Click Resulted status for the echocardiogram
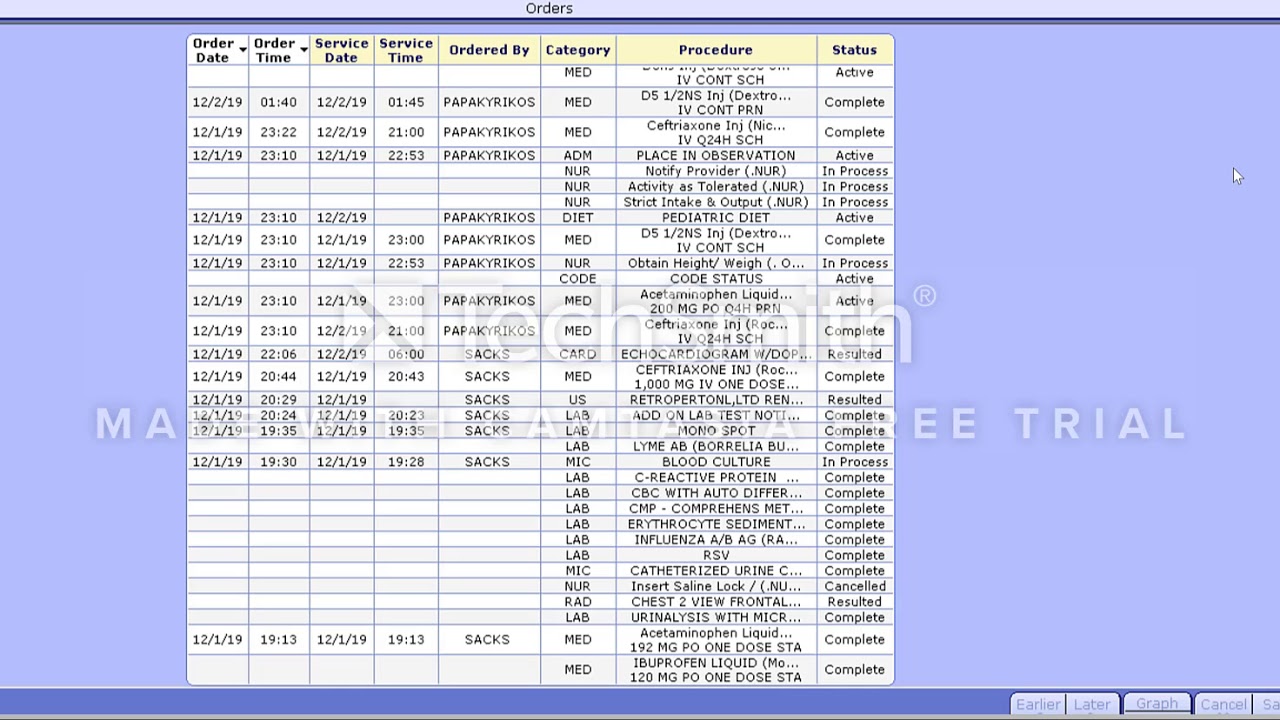Screen dimensions: 1280x720 [854, 355]
